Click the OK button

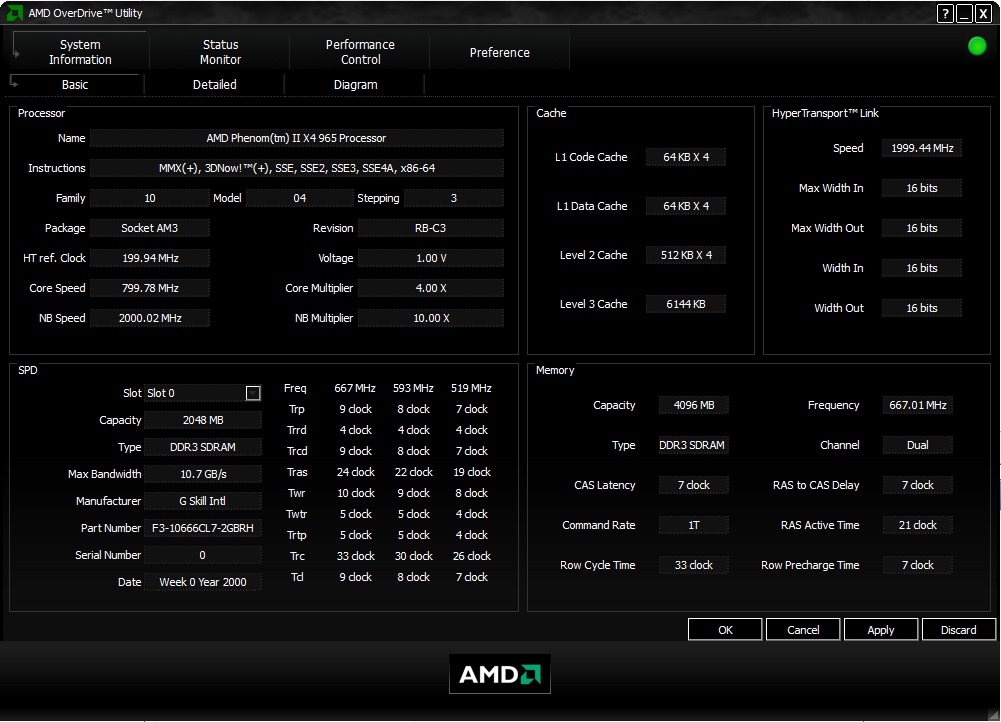click(x=725, y=630)
